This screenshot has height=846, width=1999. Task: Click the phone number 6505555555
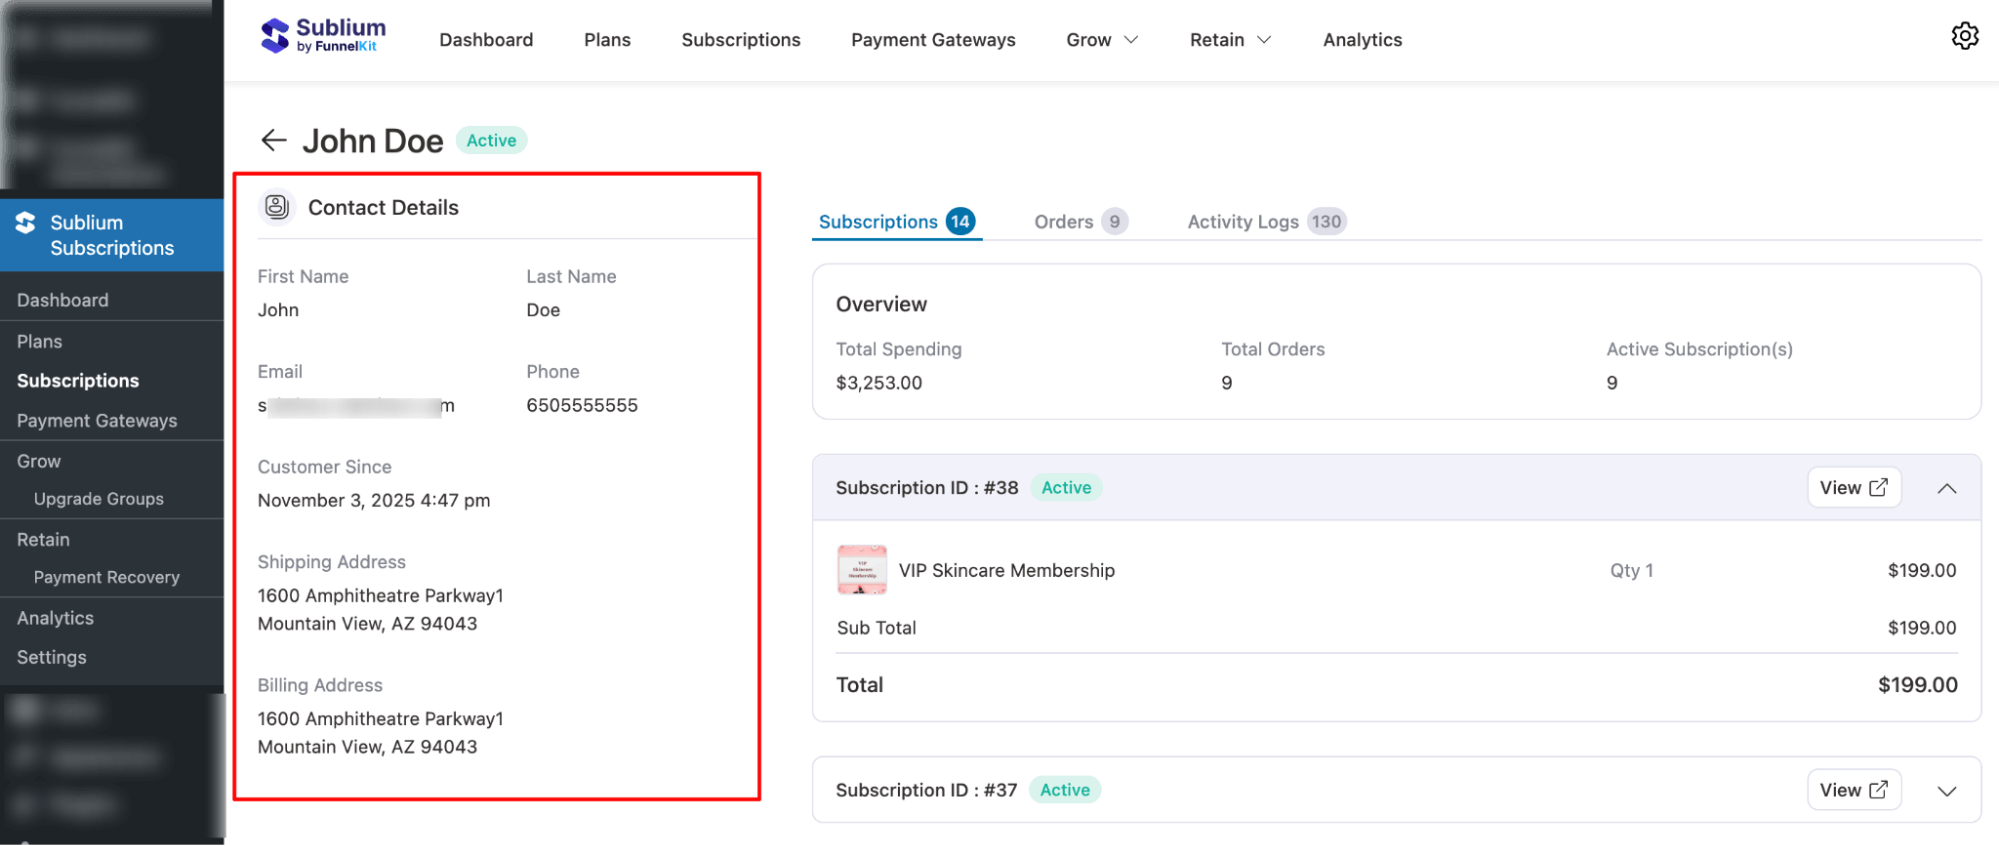pos(582,405)
